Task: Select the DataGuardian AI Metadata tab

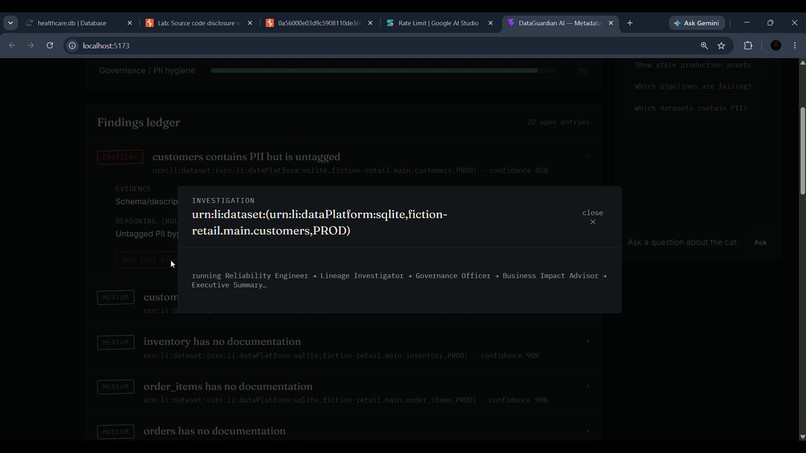Action: coord(558,23)
